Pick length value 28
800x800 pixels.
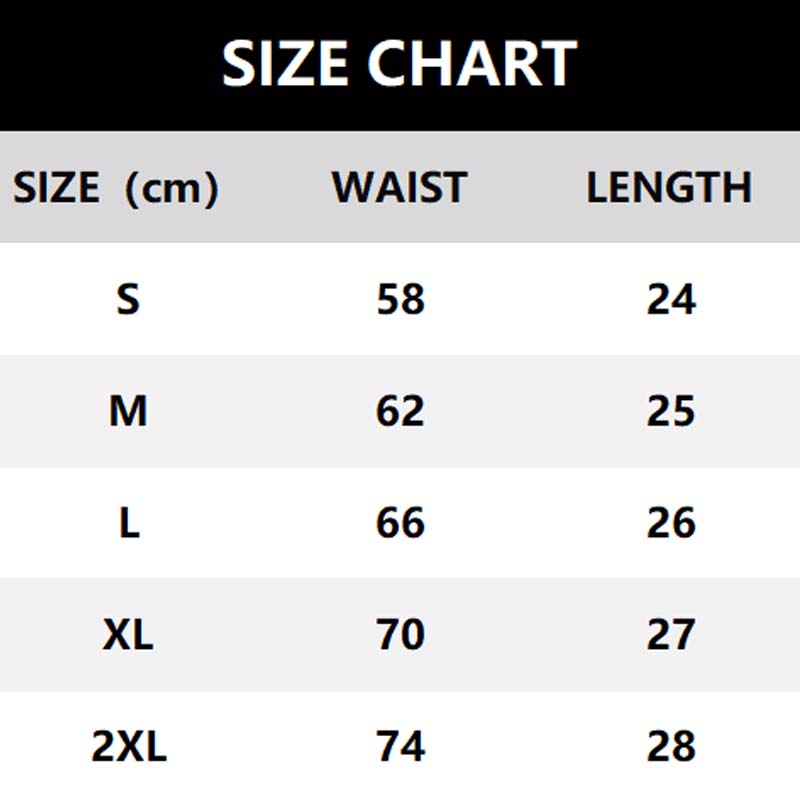[671, 747]
